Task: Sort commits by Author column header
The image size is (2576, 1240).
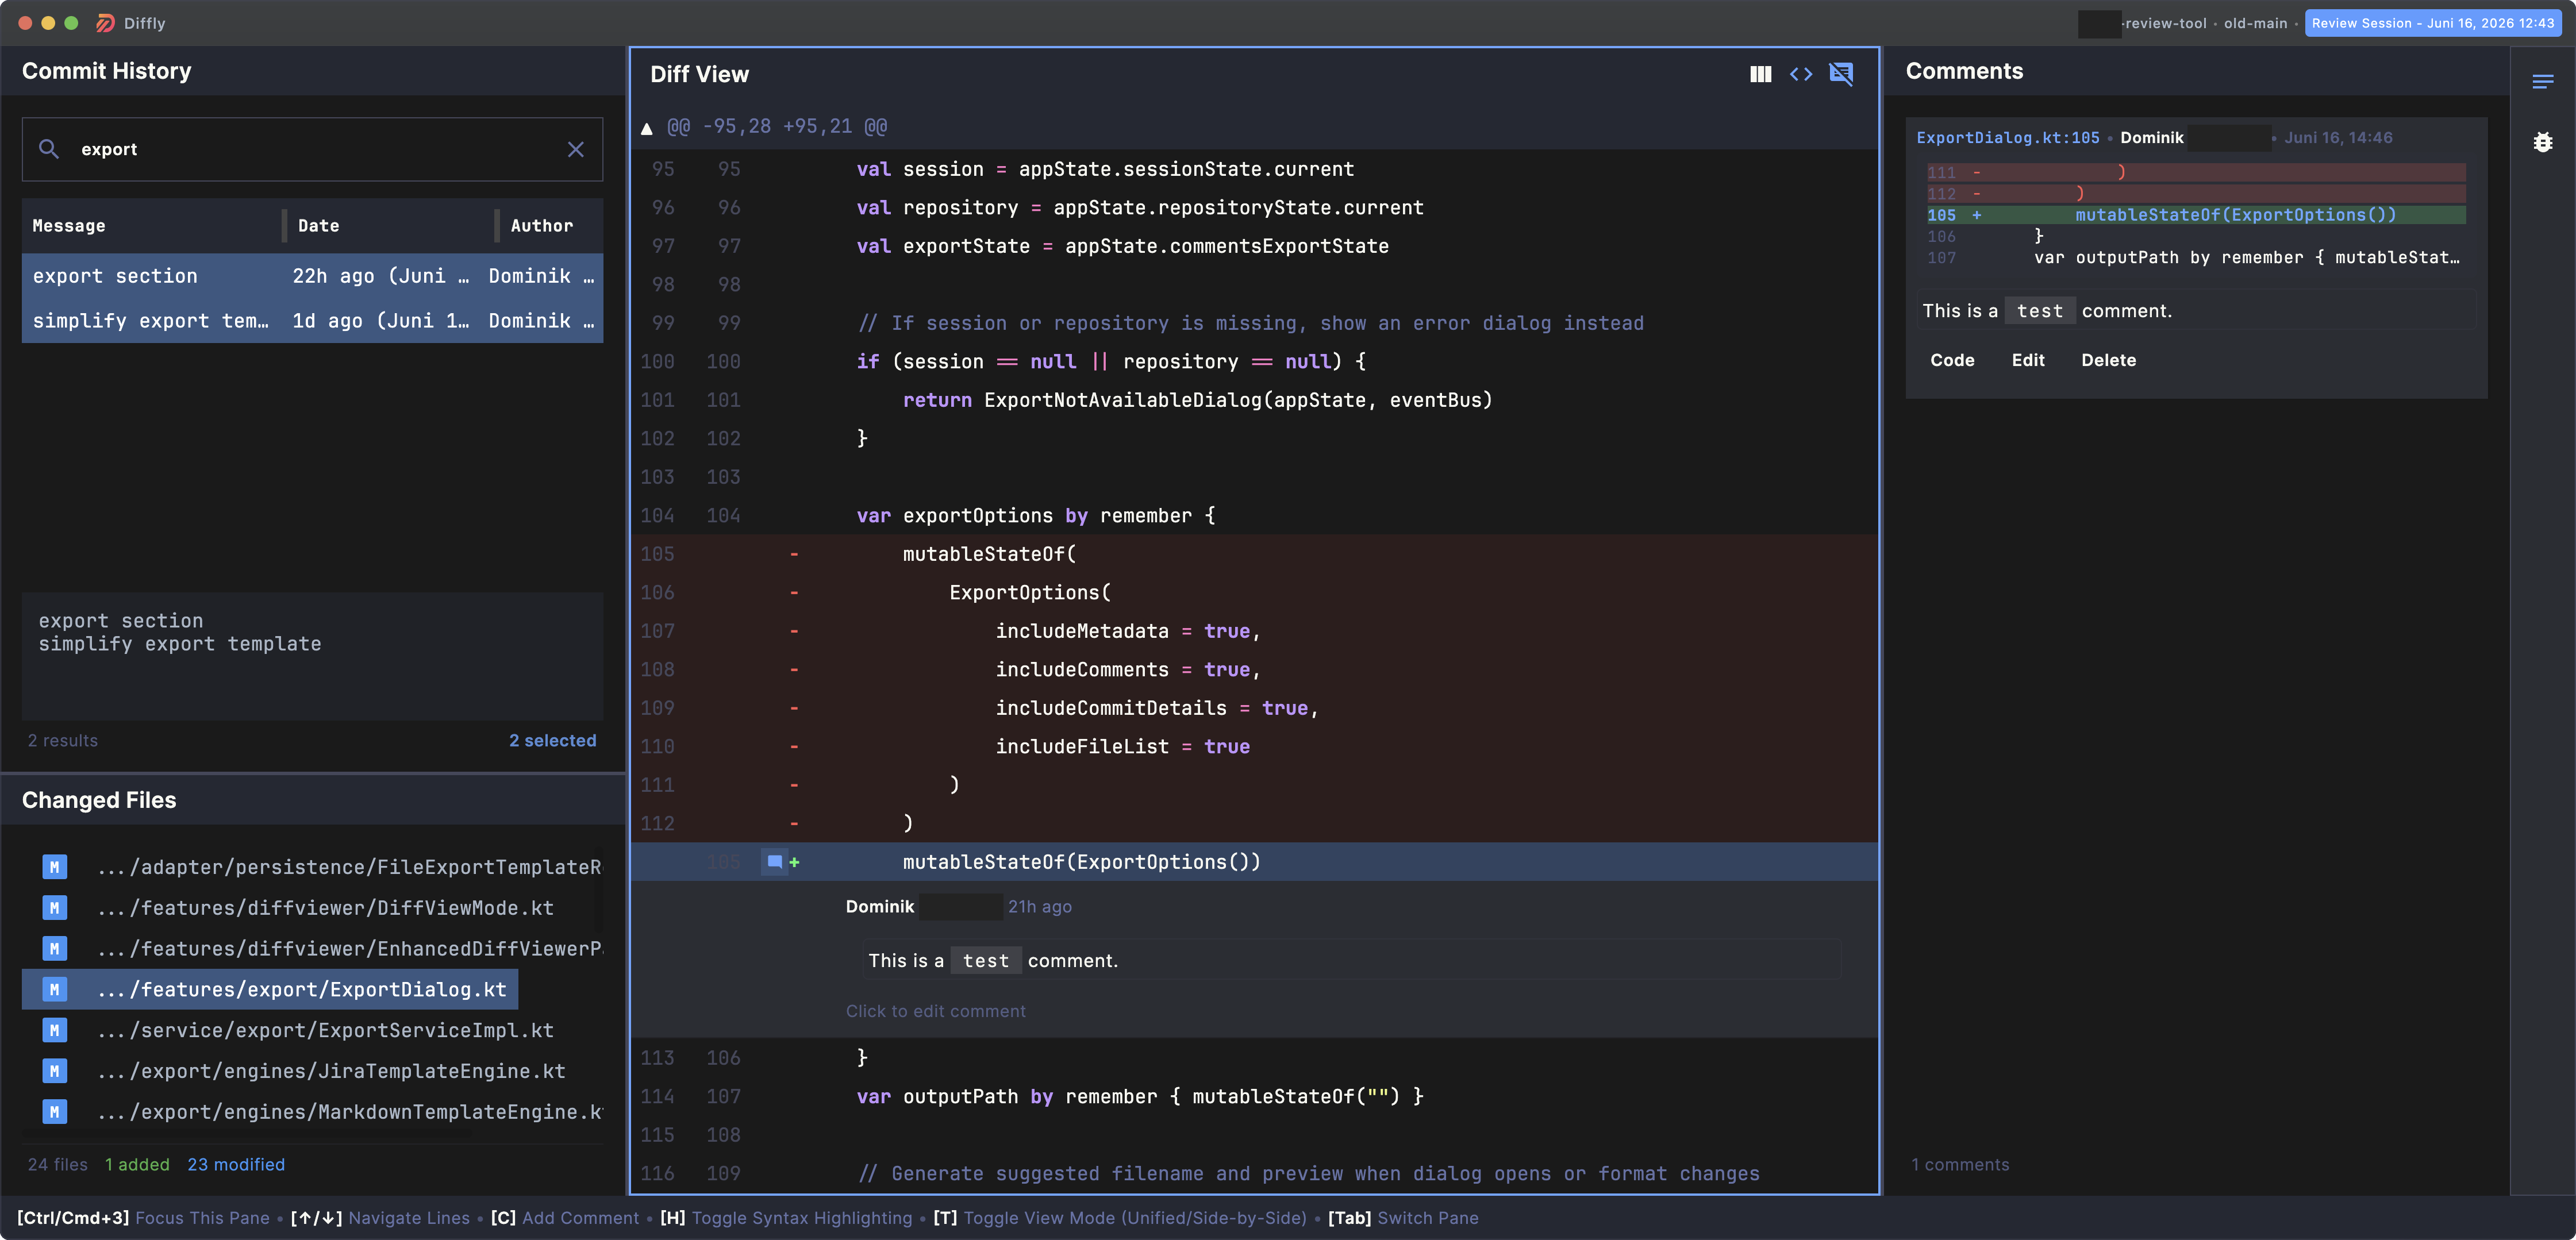Action: point(542,226)
